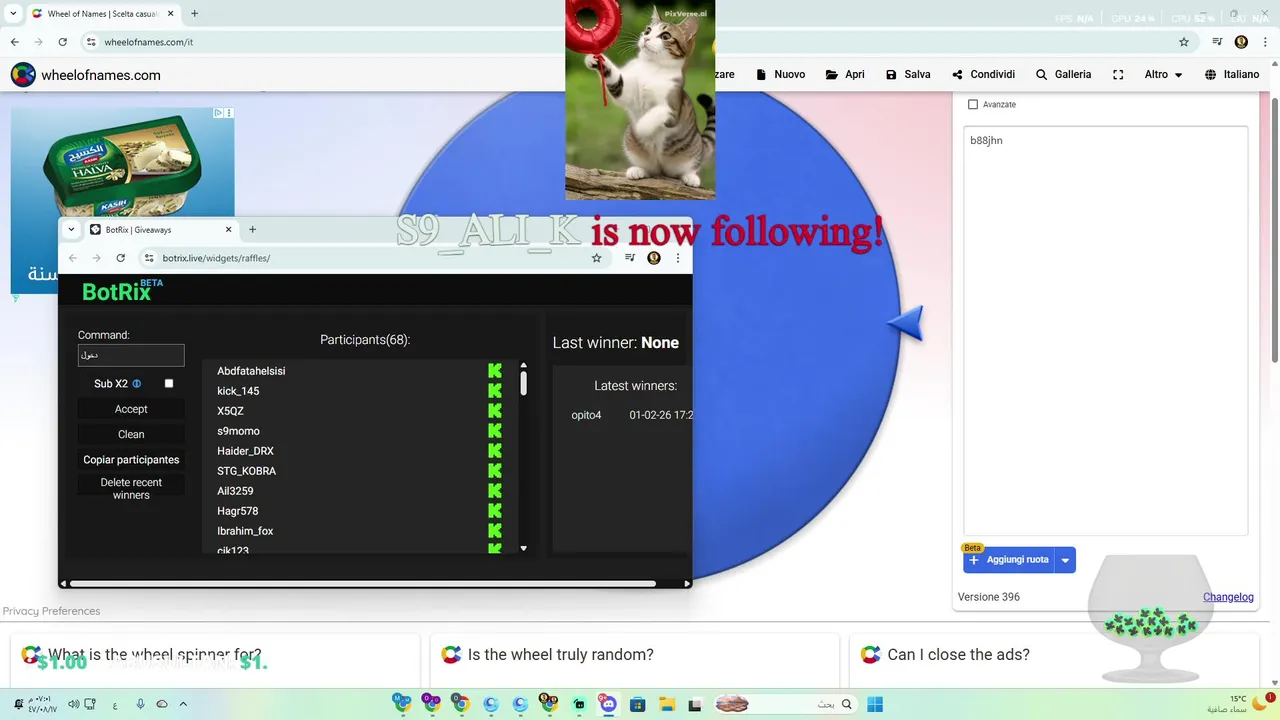Screen dimensions: 1280x720
Task: Expand the Aggiungi ruota dropdown arrow
Action: (x=1066, y=560)
